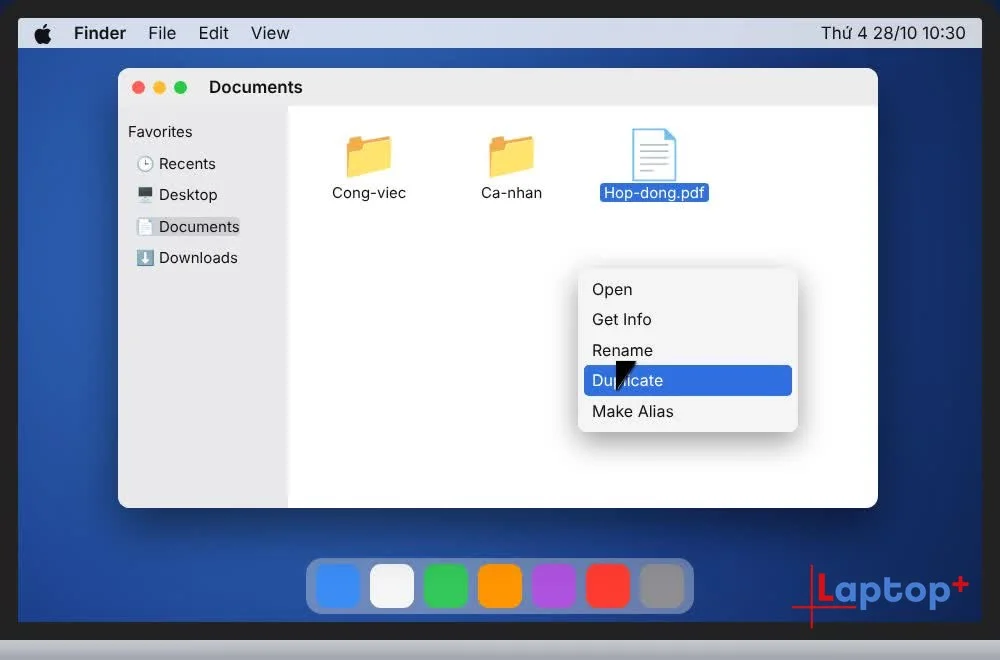Viewport: 1000px width, 660px height.
Task: Click the blue dock app icon
Action: click(x=337, y=585)
